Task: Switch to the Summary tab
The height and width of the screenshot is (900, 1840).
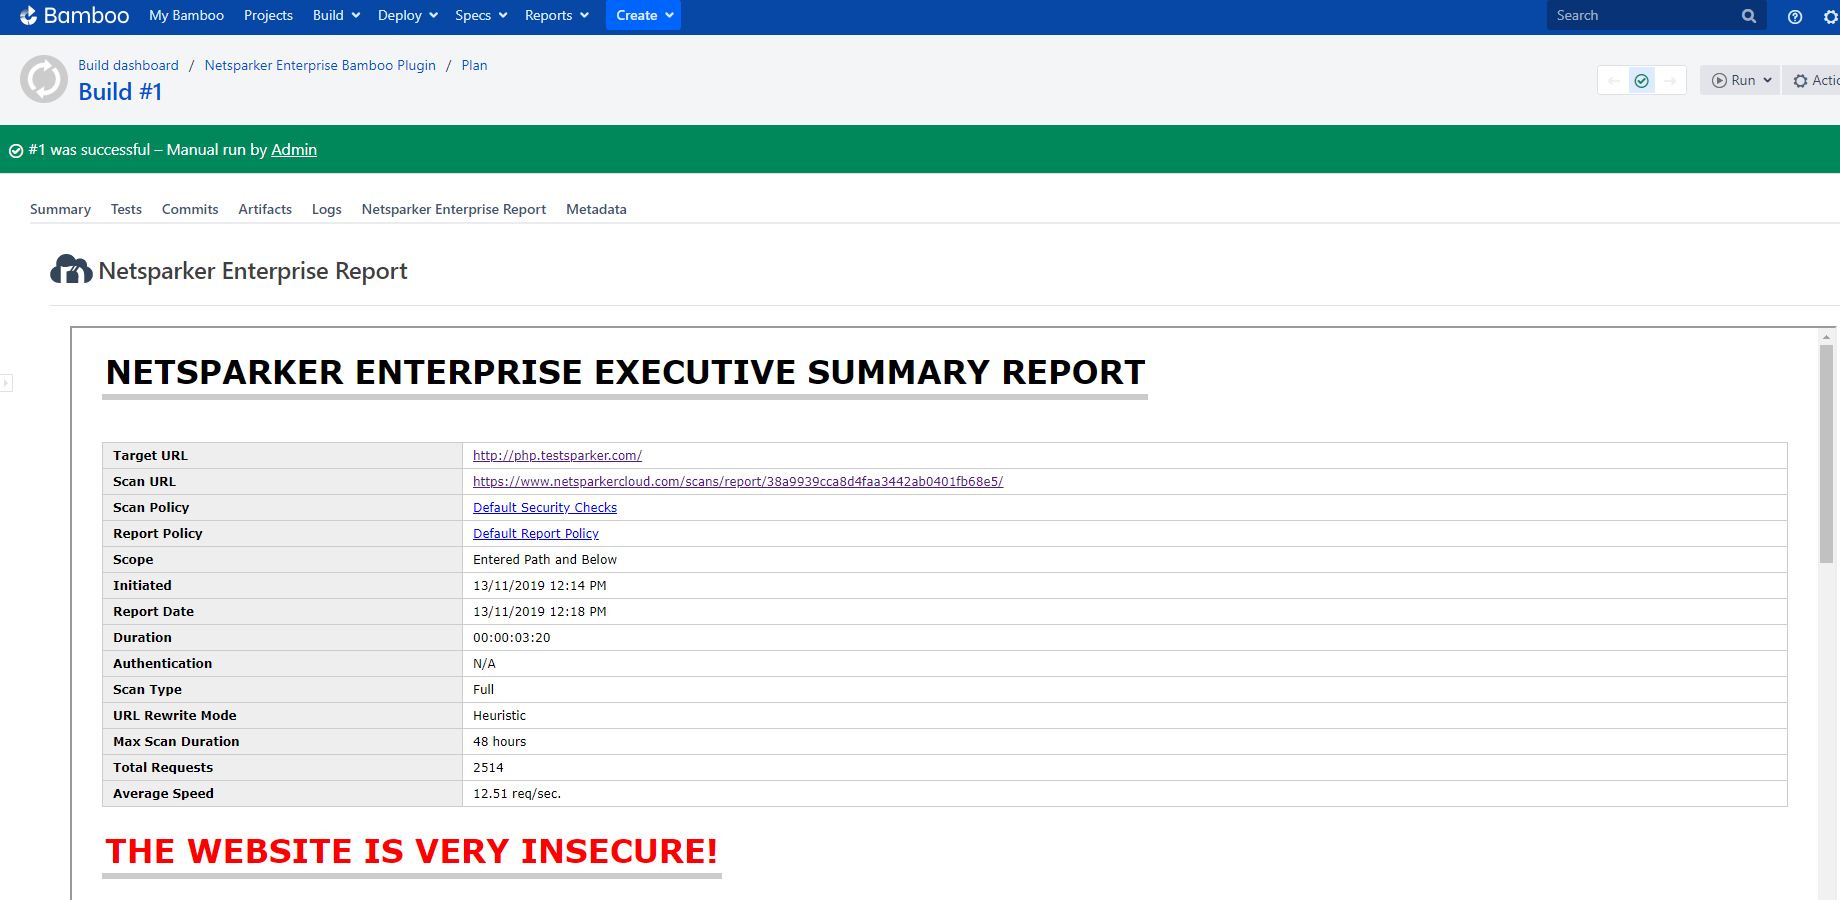Action: (x=60, y=209)
